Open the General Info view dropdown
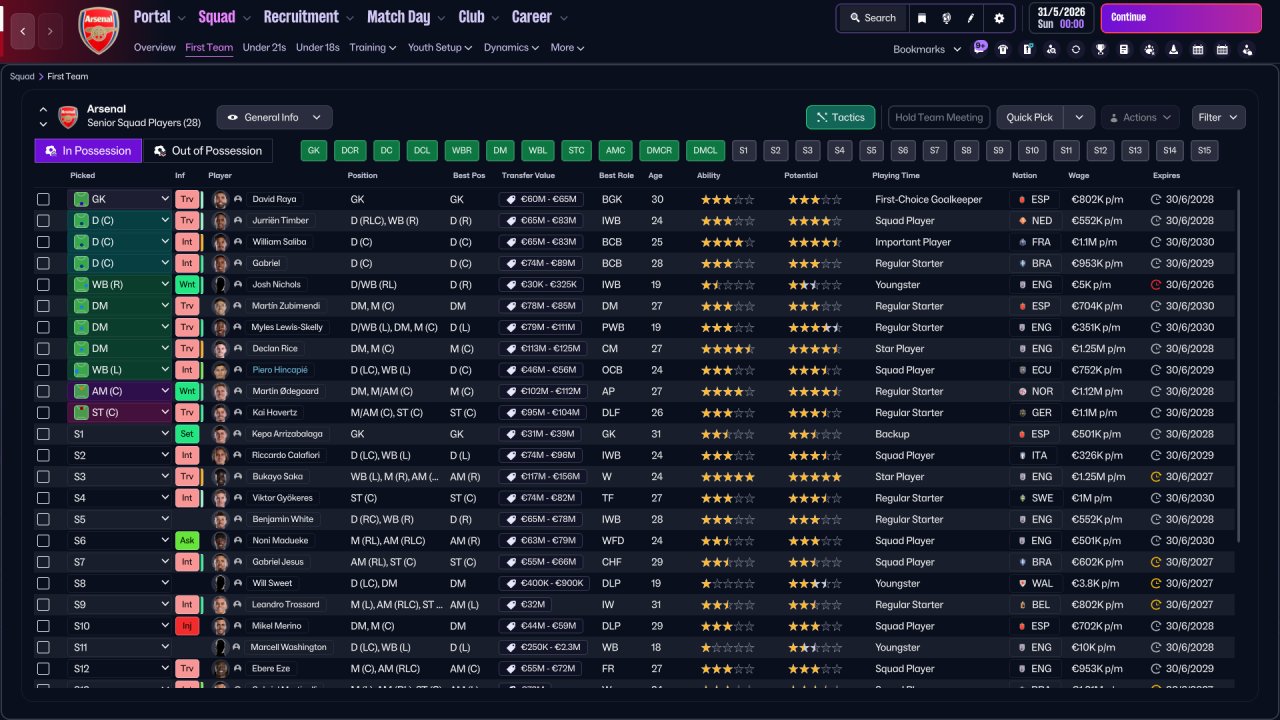The height and width of the screenshot is (720, 1280). 275,117
